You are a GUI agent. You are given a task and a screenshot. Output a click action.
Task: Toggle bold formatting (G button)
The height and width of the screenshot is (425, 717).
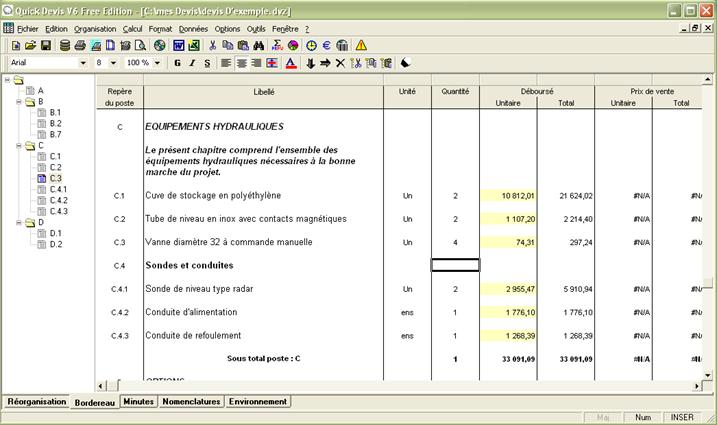click(177, 63)
